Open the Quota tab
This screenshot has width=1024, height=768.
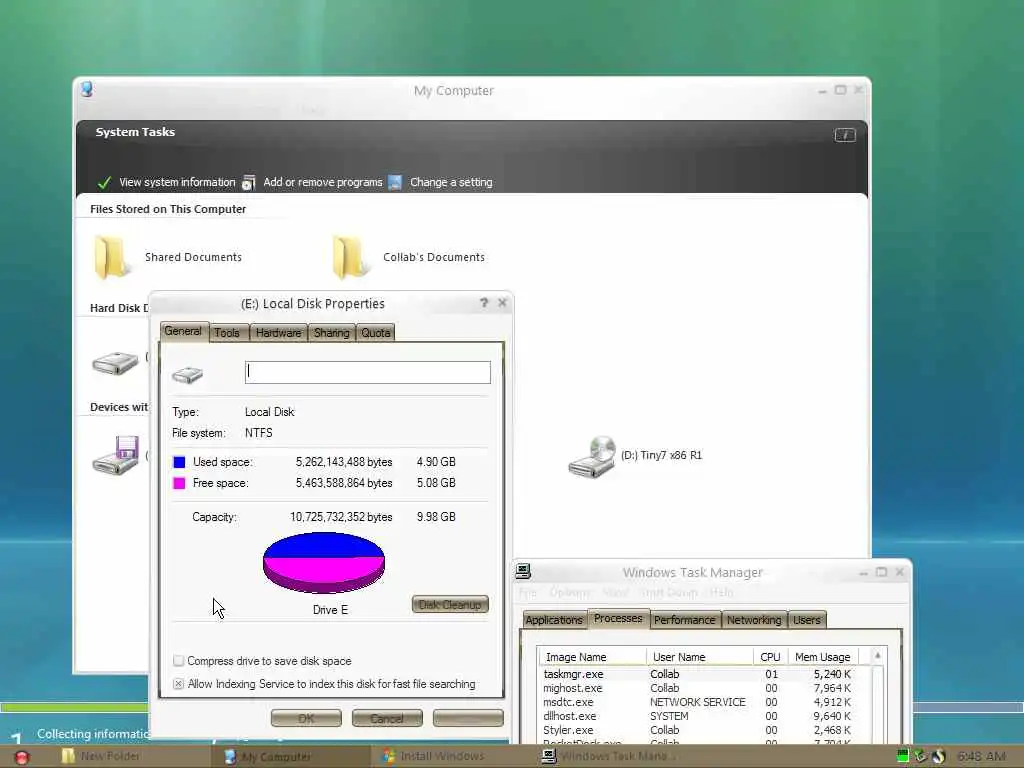376,332
